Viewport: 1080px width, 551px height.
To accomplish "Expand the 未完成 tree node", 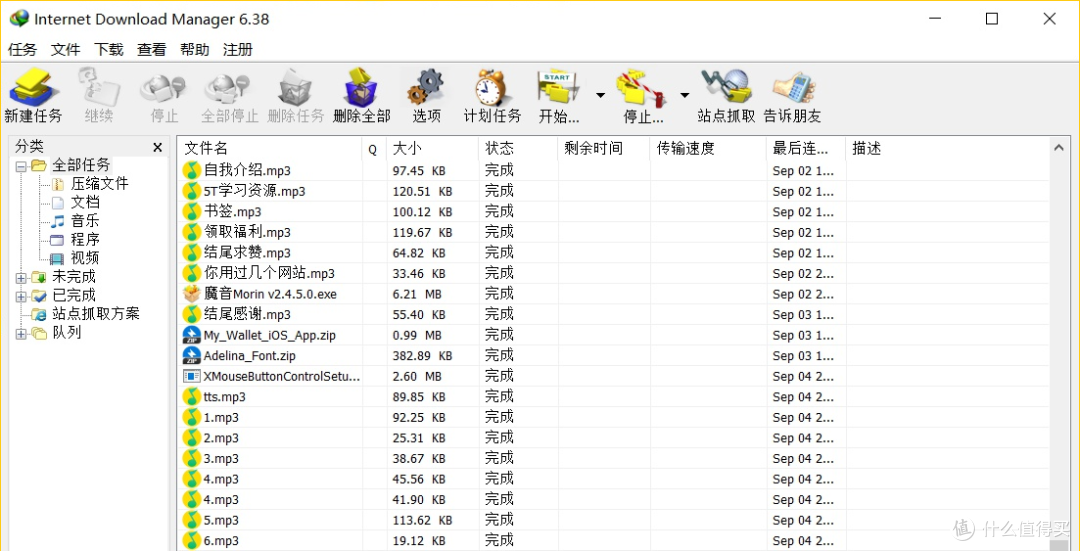I will pyautogui.click(x=21, y=278).
